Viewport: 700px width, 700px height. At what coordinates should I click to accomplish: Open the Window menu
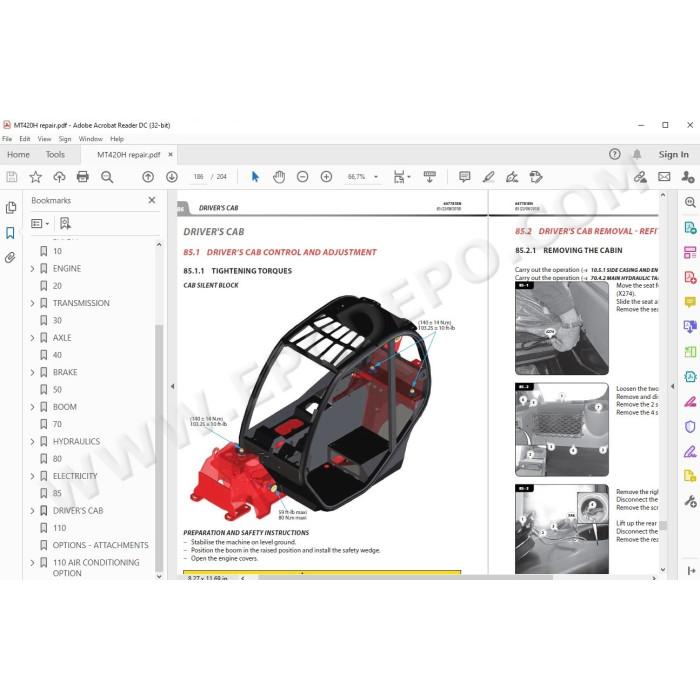(x=91, y=139)
